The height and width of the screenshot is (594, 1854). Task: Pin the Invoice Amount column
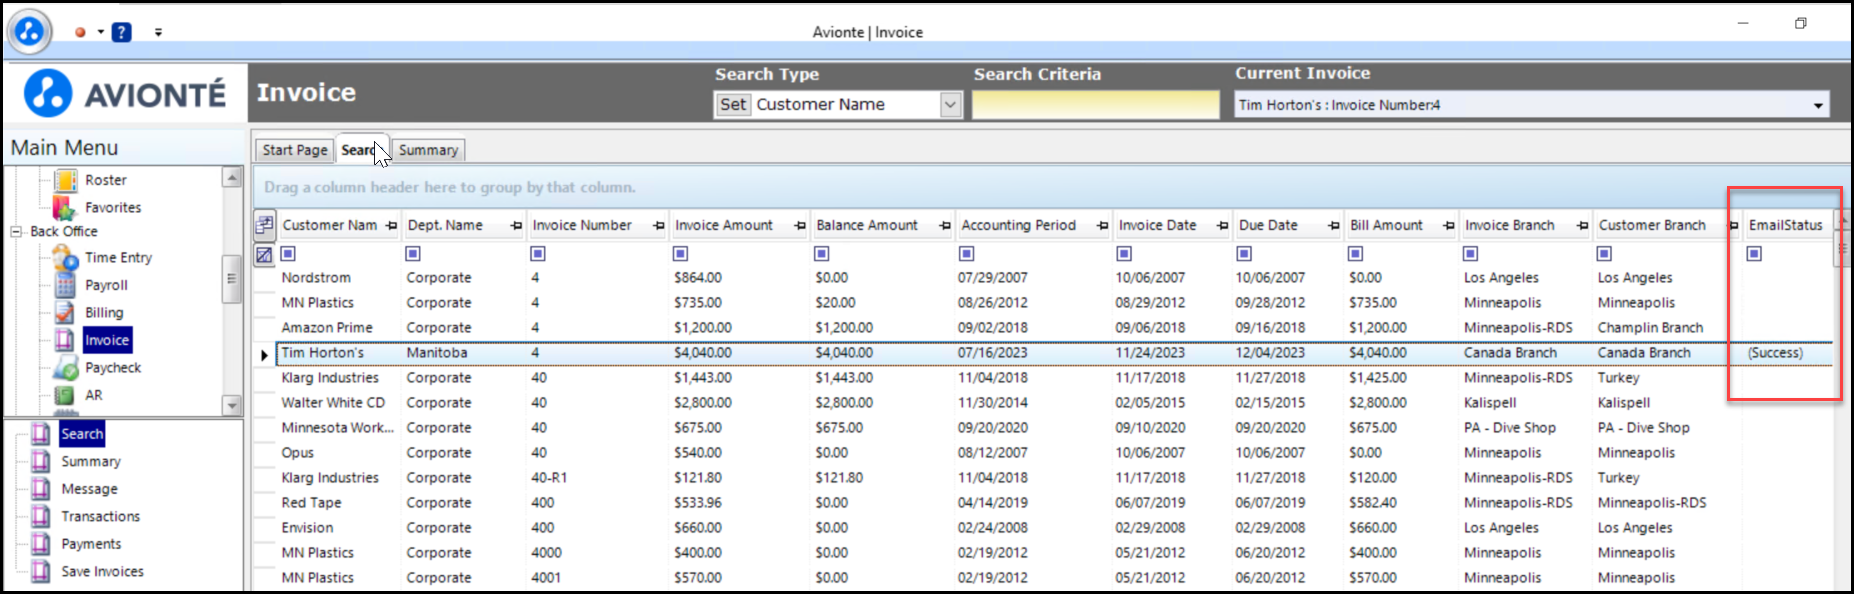[x=799, y=226]
